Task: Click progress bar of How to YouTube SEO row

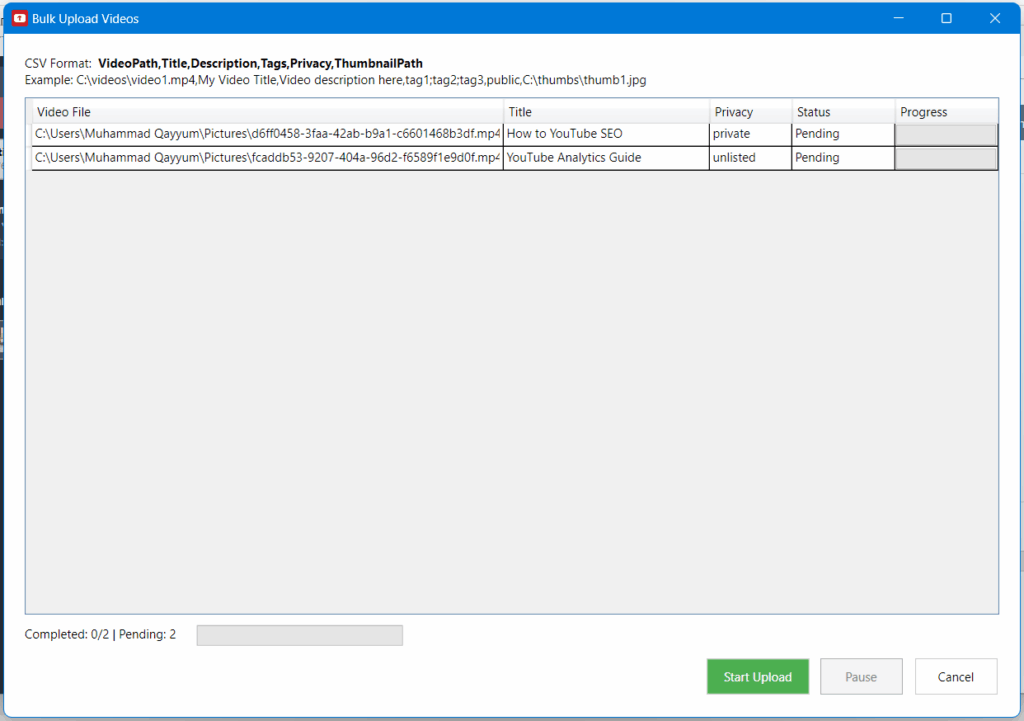Action: point(946,135)
